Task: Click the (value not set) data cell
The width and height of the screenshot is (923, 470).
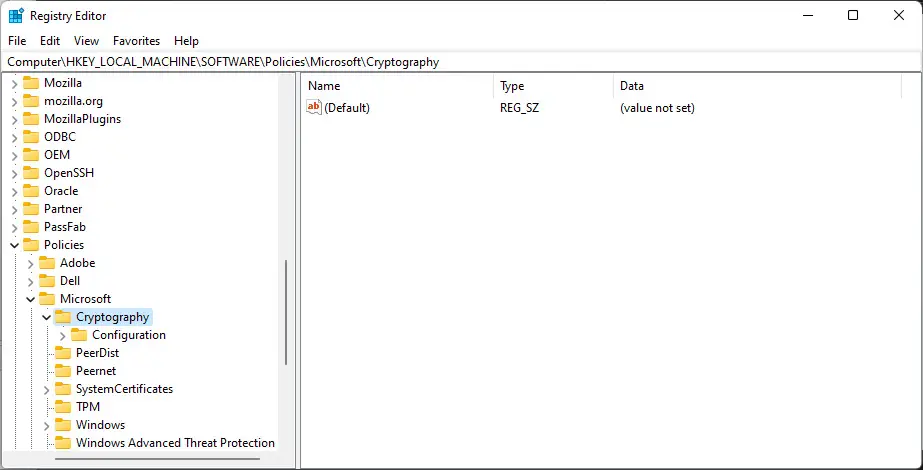Action: 657,108
